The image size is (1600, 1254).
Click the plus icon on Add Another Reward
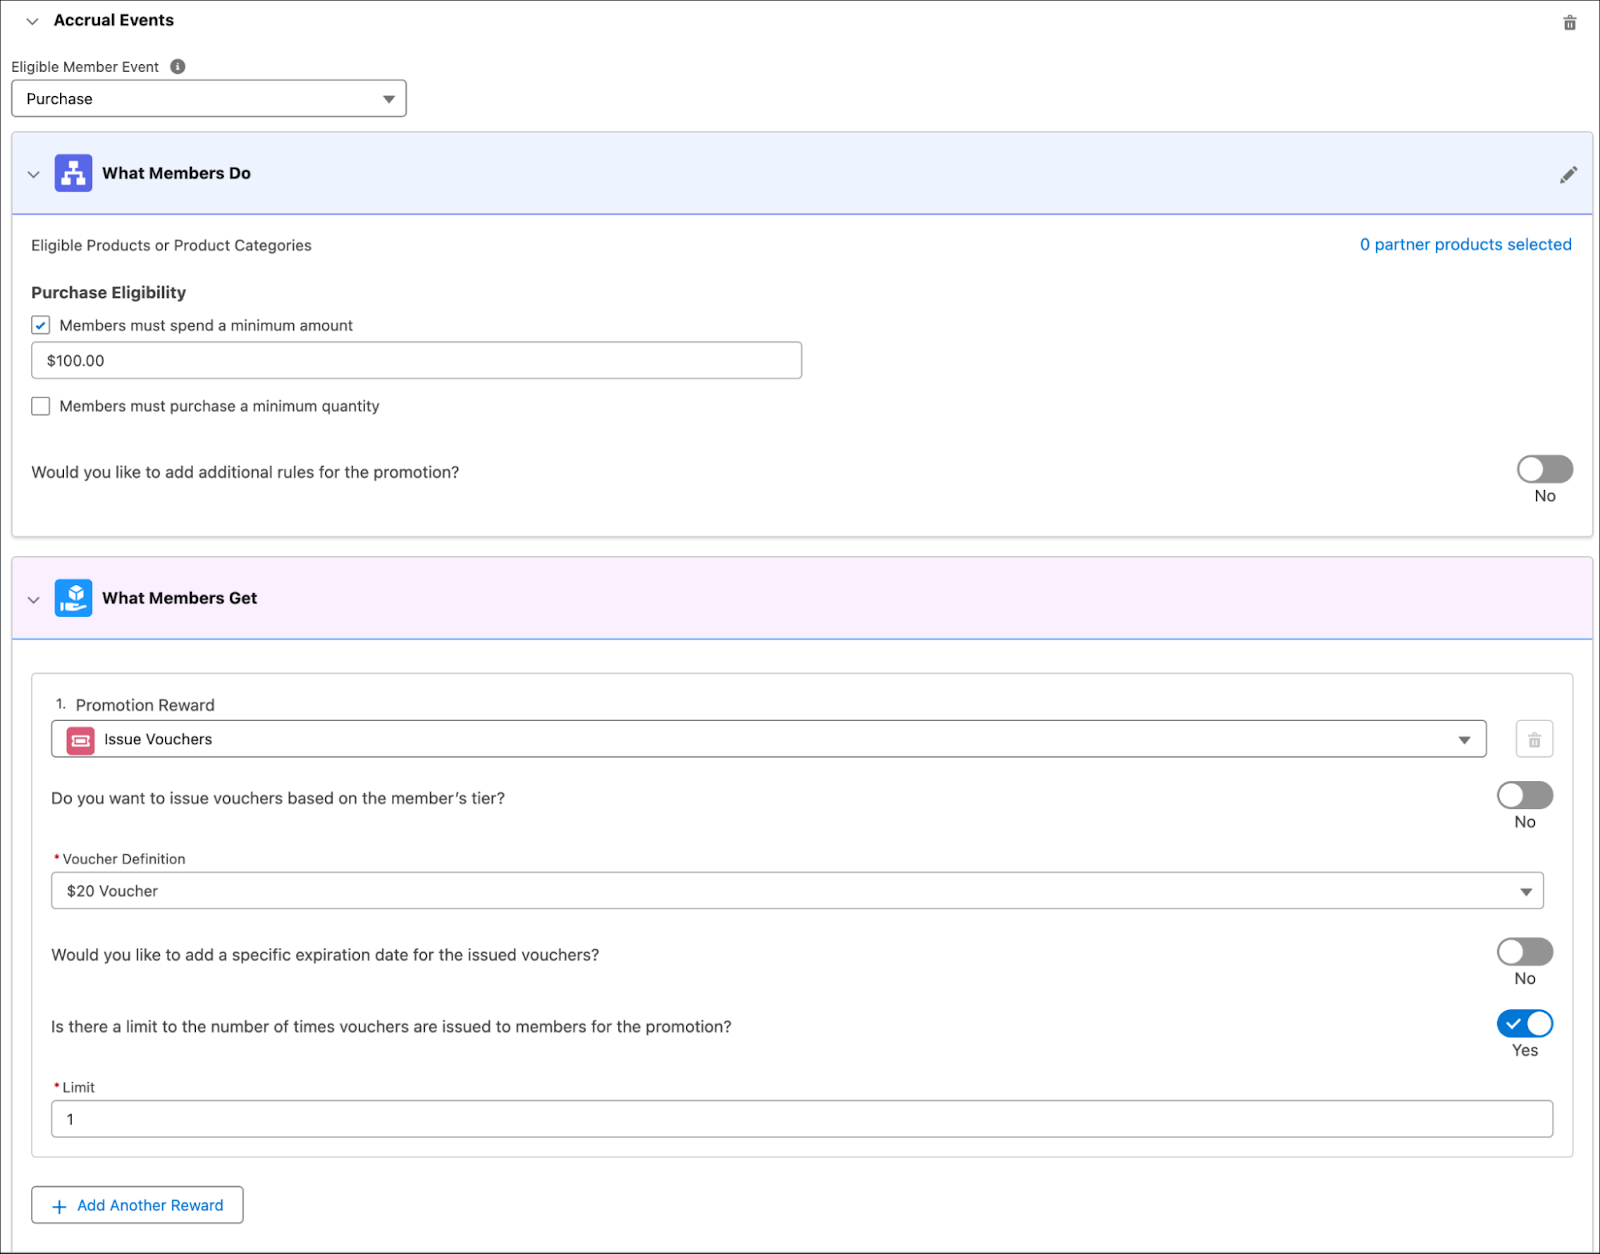tap(60, 1205)
